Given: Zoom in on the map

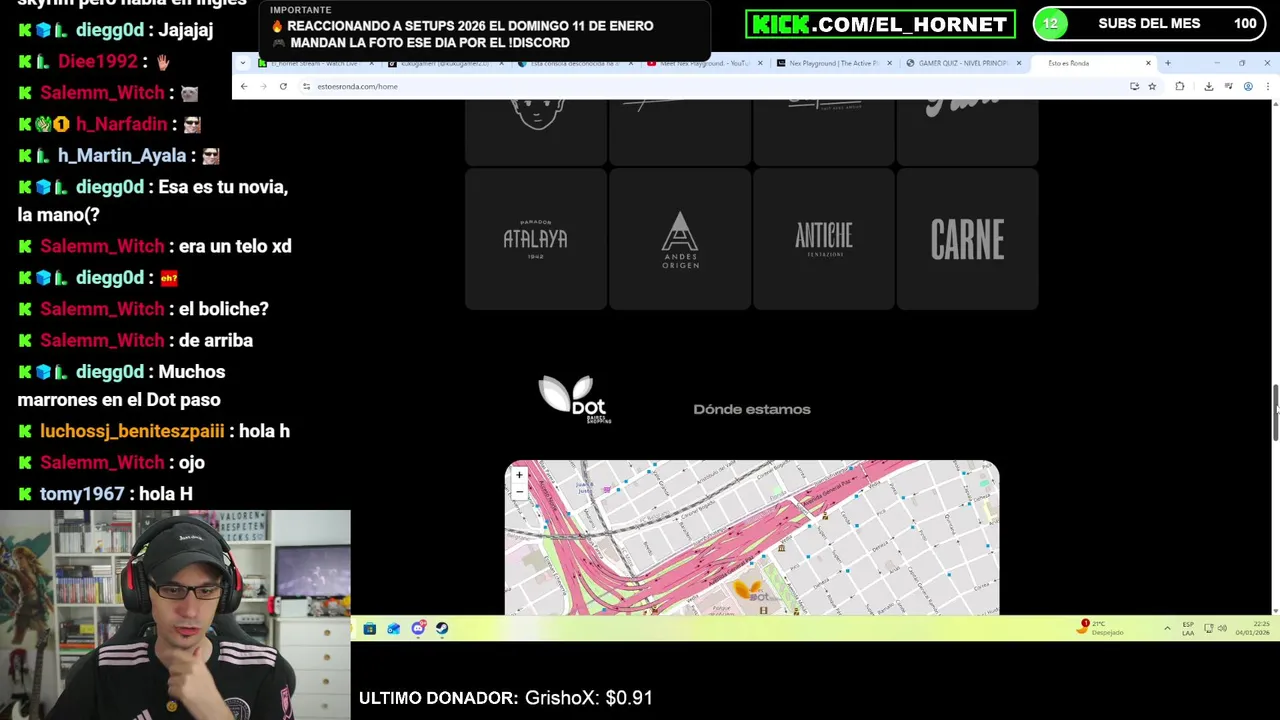Looking at the screenshot, I should pos(519,475).
